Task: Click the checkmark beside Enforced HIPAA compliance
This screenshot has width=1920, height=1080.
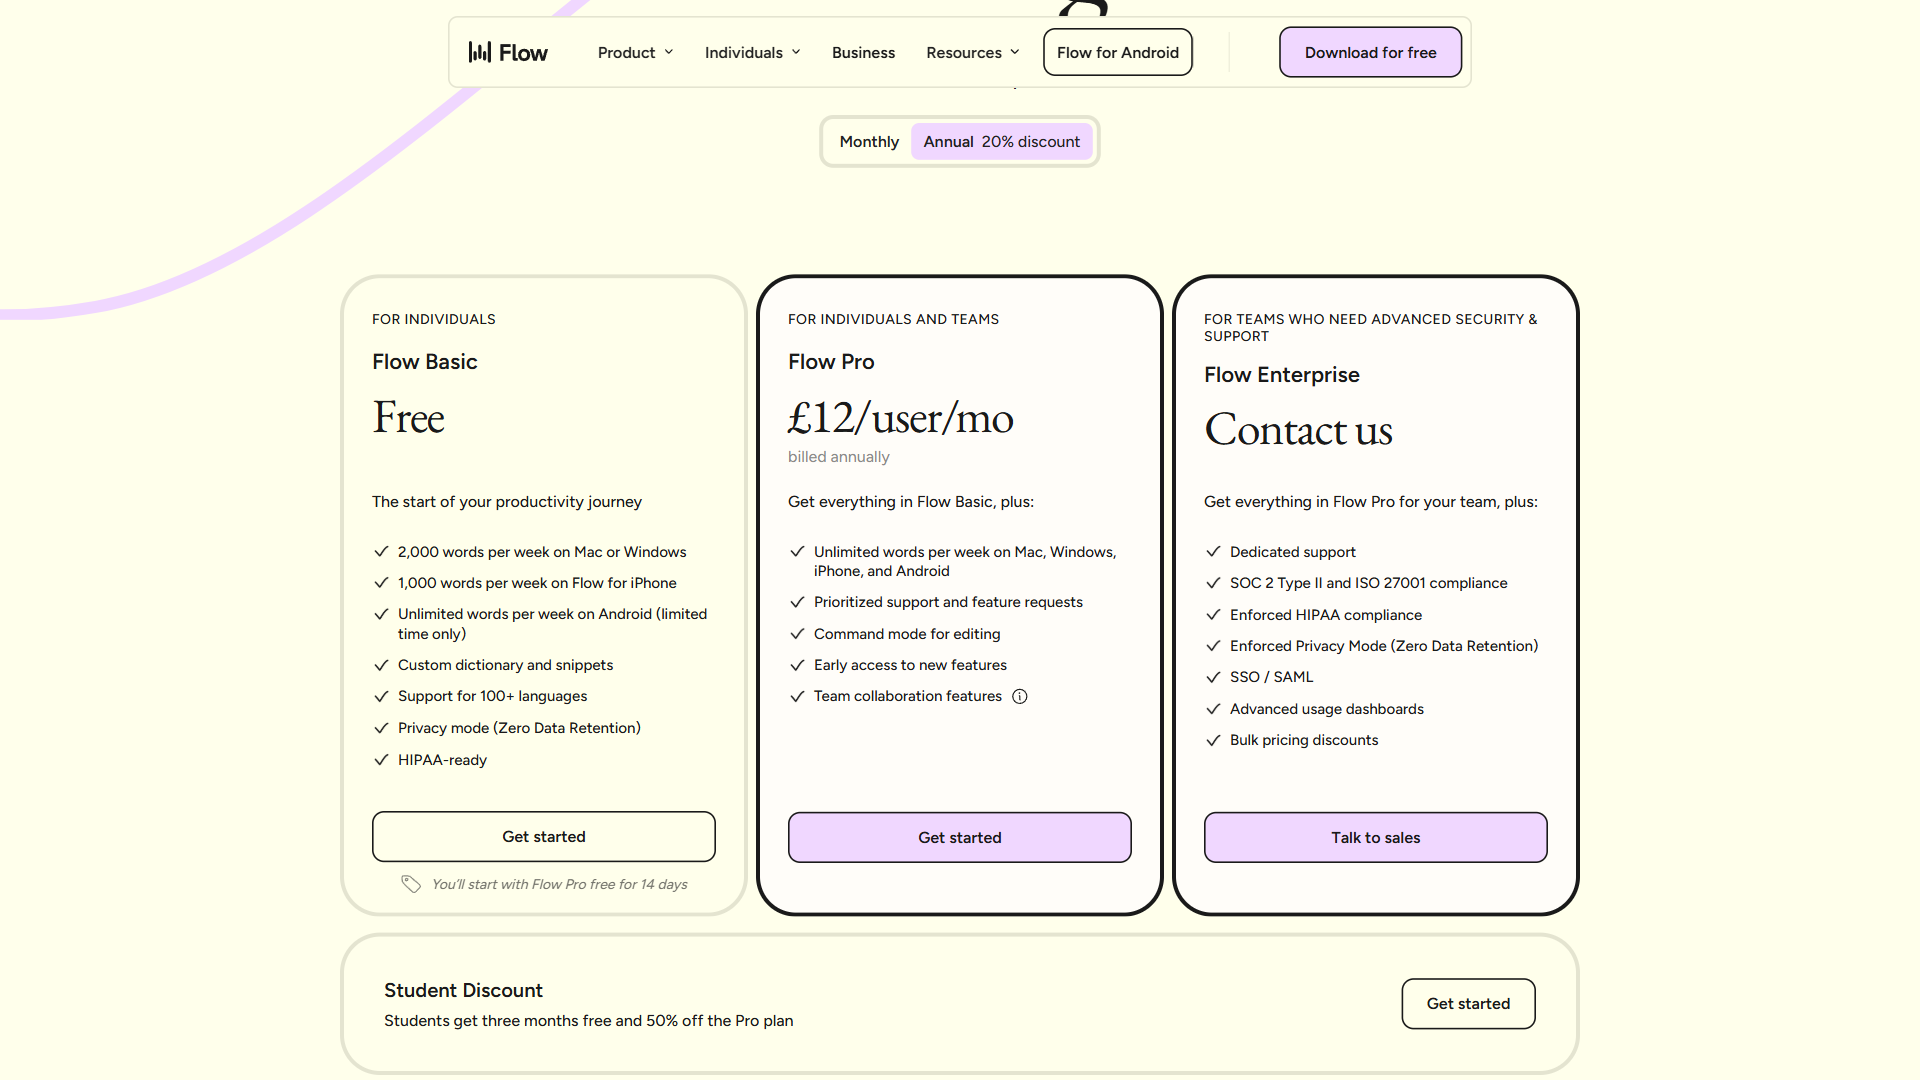Action: pos(1213,615)
